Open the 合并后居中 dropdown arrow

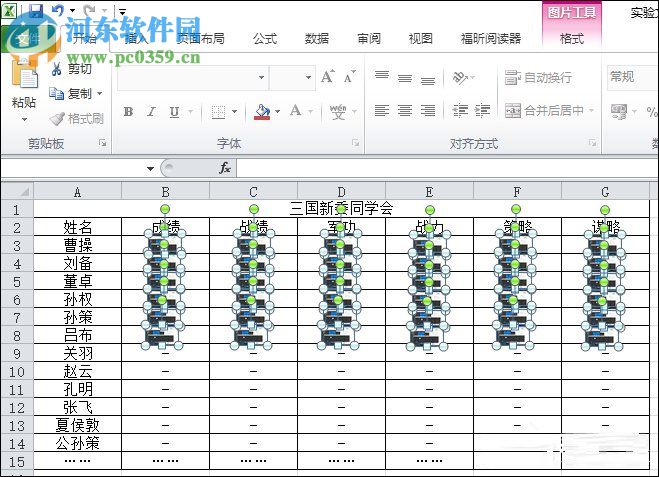pyautogui.click(x=591, y=111)
